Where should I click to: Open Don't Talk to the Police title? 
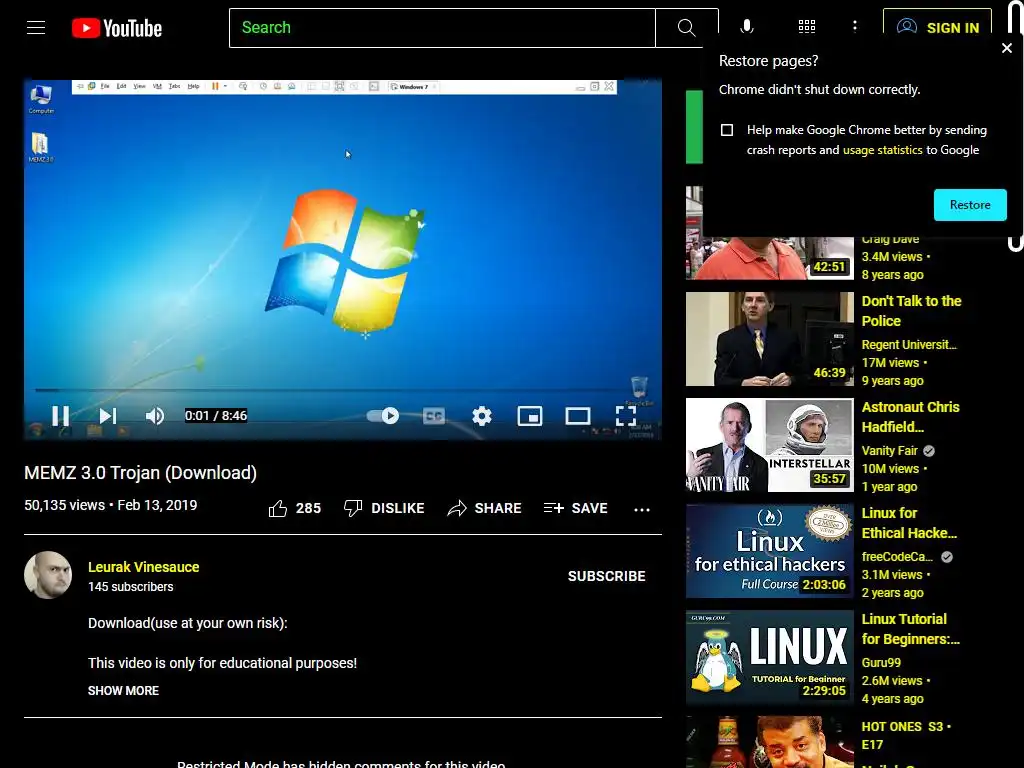tap(911, 311)
